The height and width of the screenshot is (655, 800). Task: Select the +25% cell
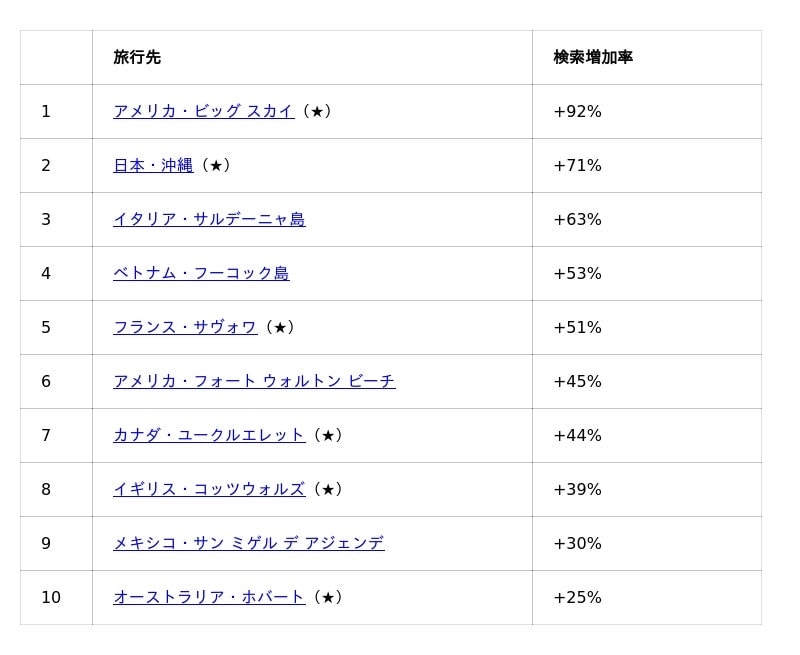tap(577, 598)
